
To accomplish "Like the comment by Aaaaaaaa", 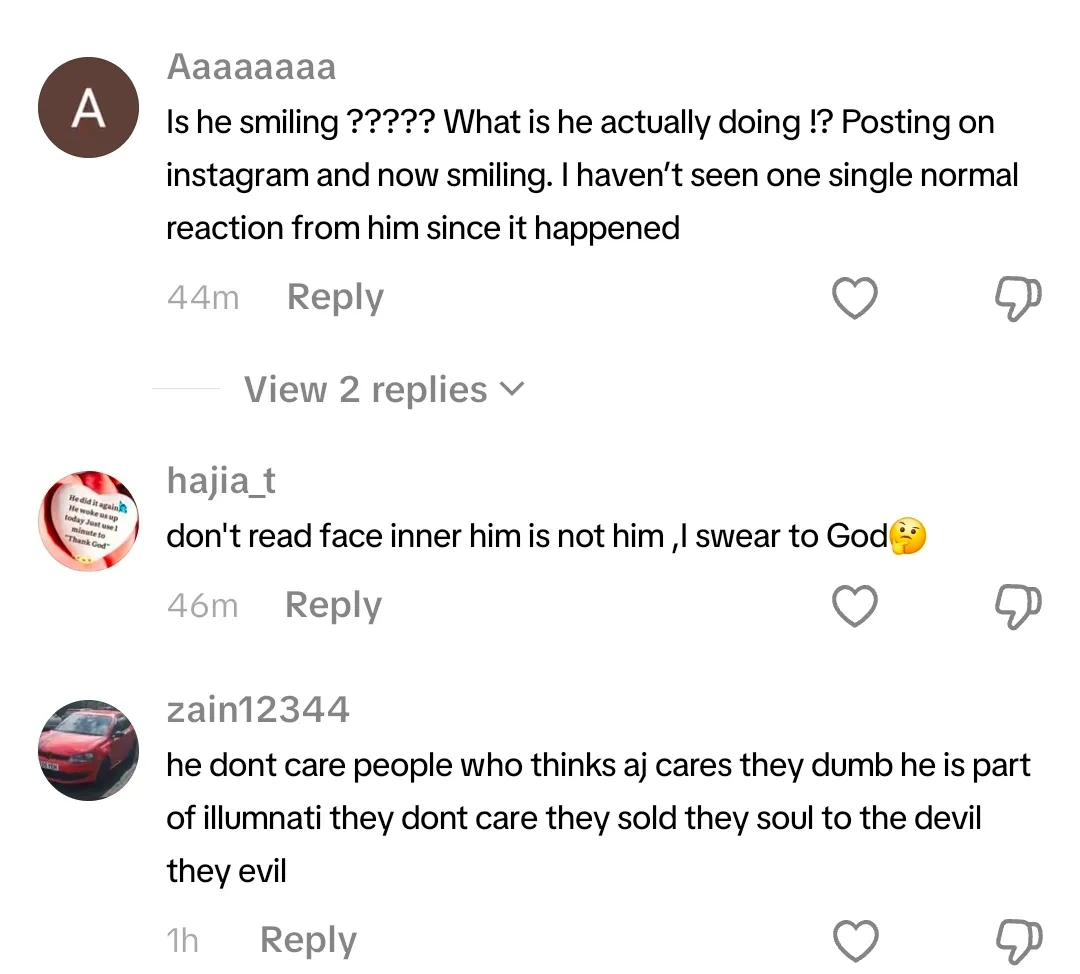I will pos(855,299).
